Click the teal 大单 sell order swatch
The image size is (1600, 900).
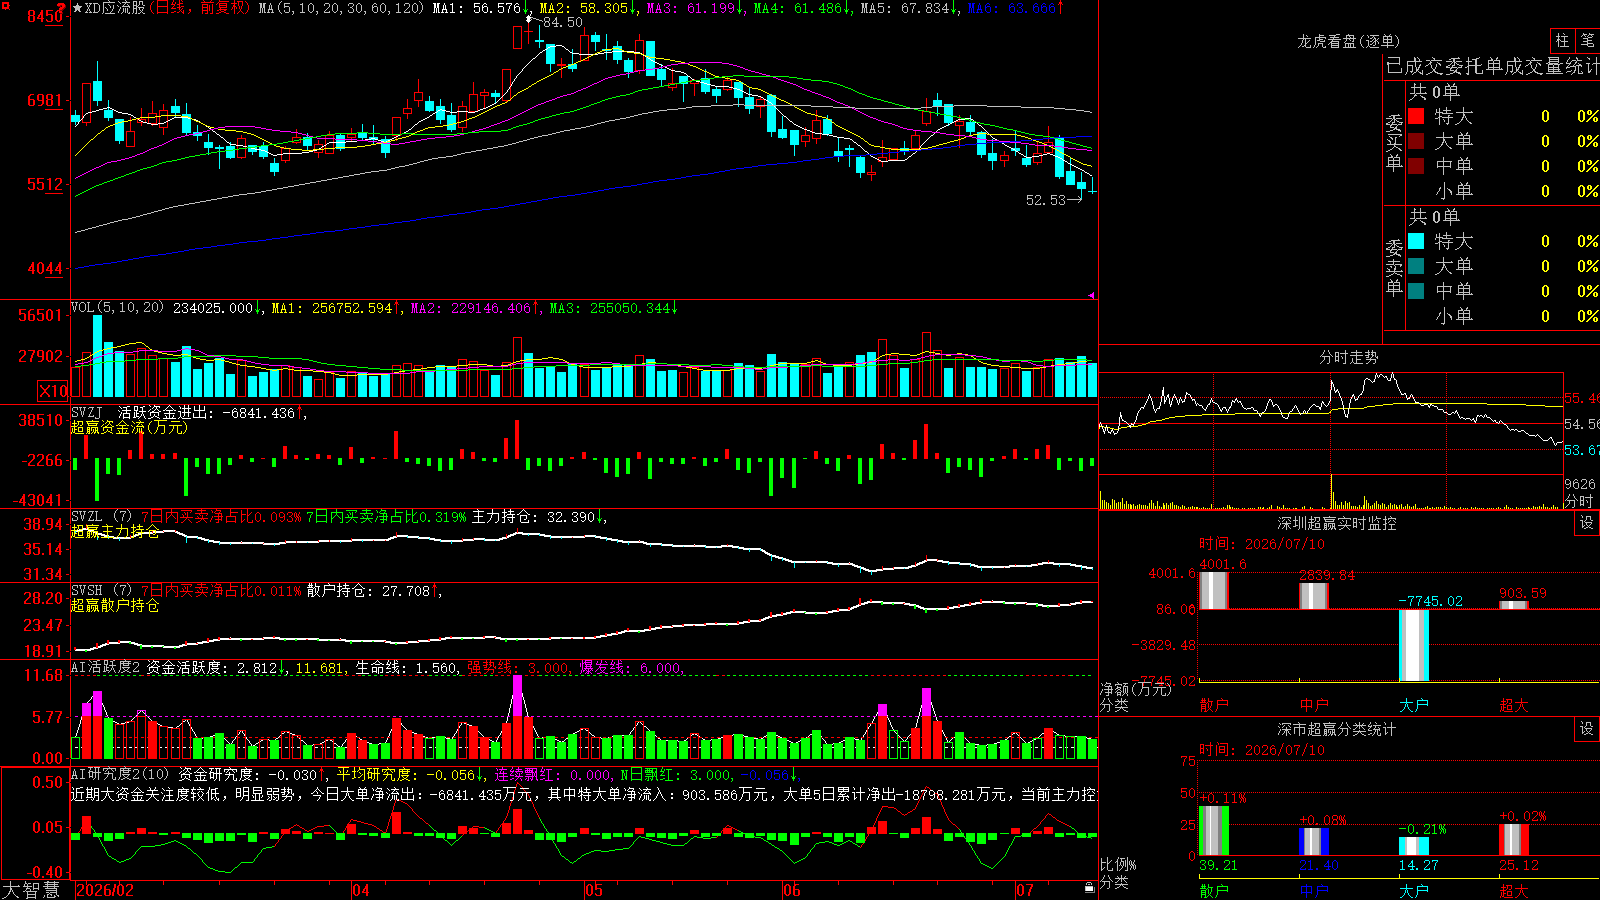1416,266
